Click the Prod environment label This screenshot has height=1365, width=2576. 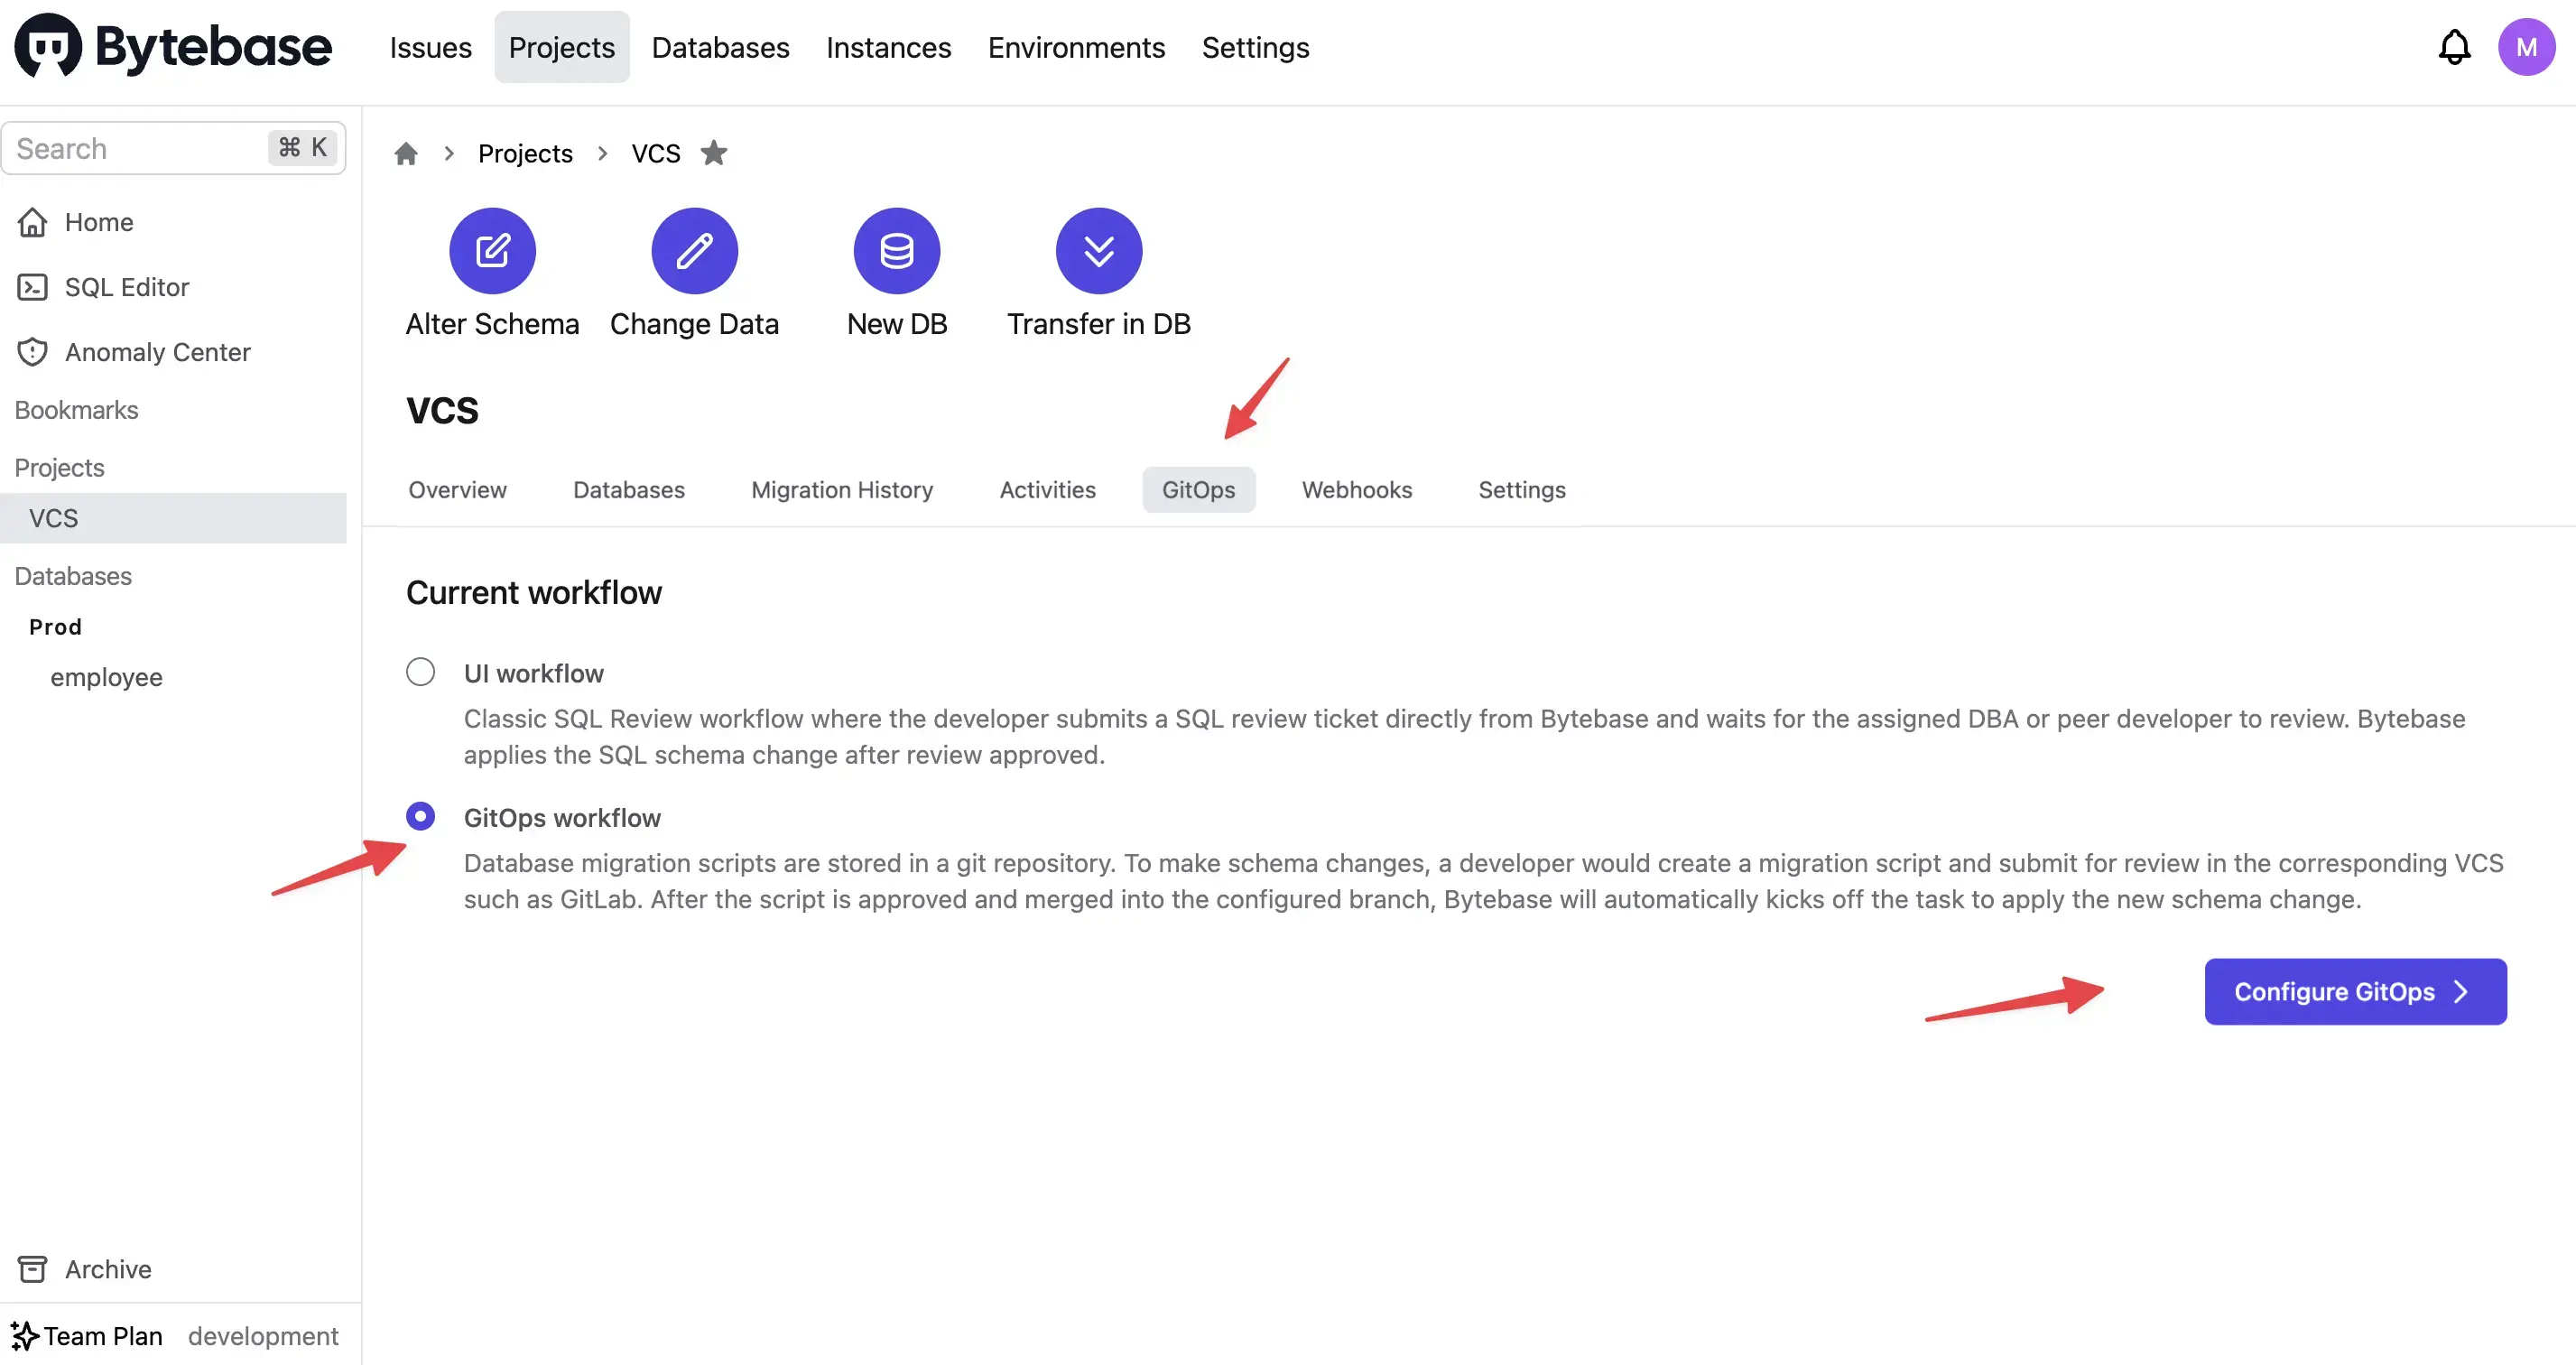[55, 627]
